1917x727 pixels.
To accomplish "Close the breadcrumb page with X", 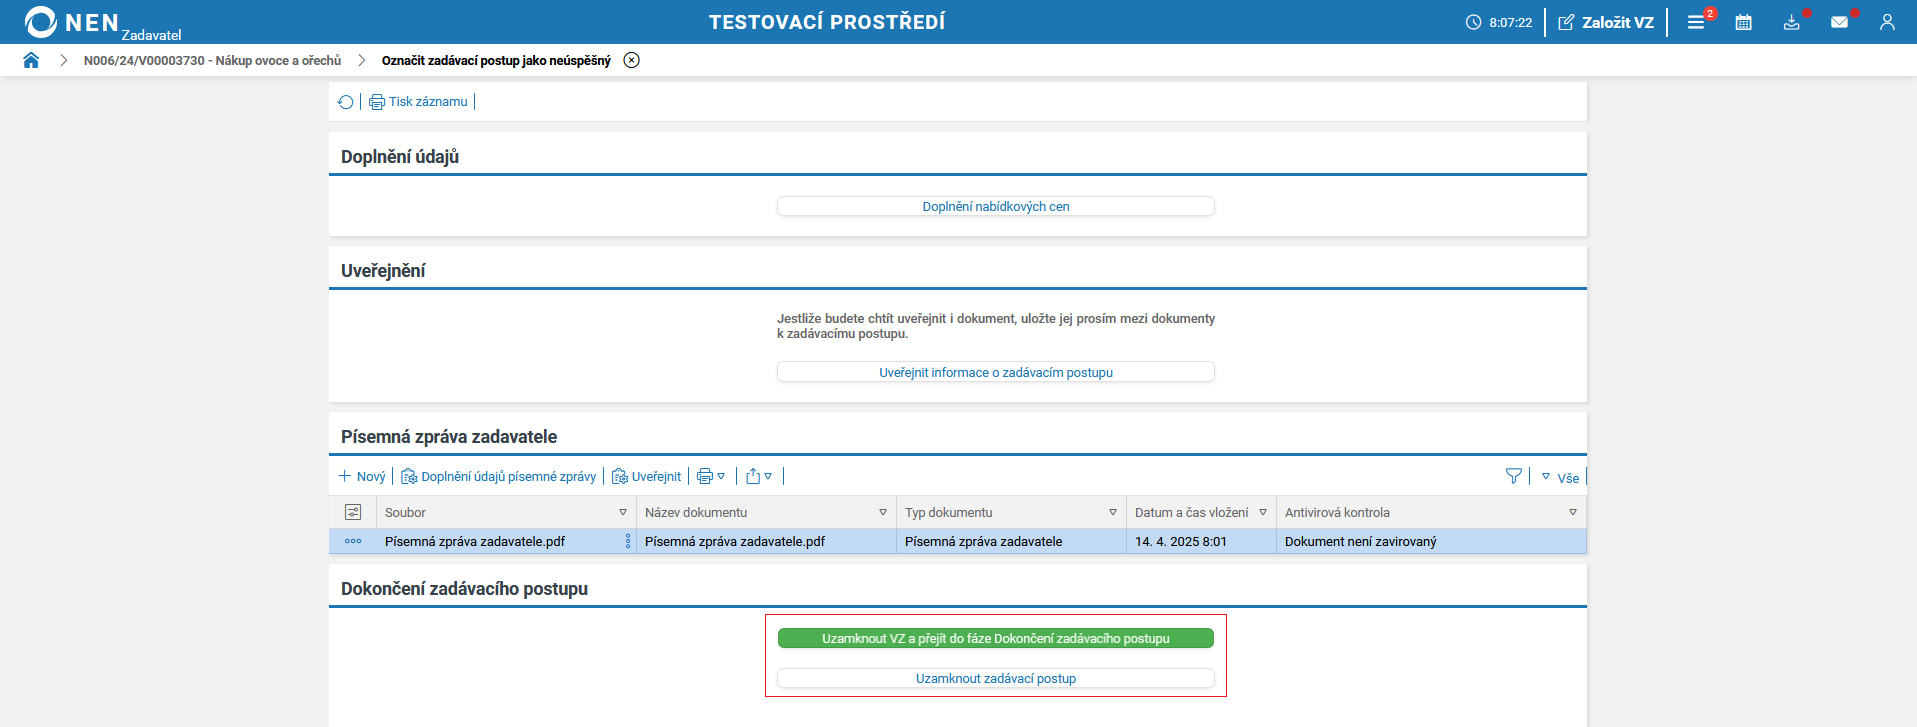I will coord(631,60).
